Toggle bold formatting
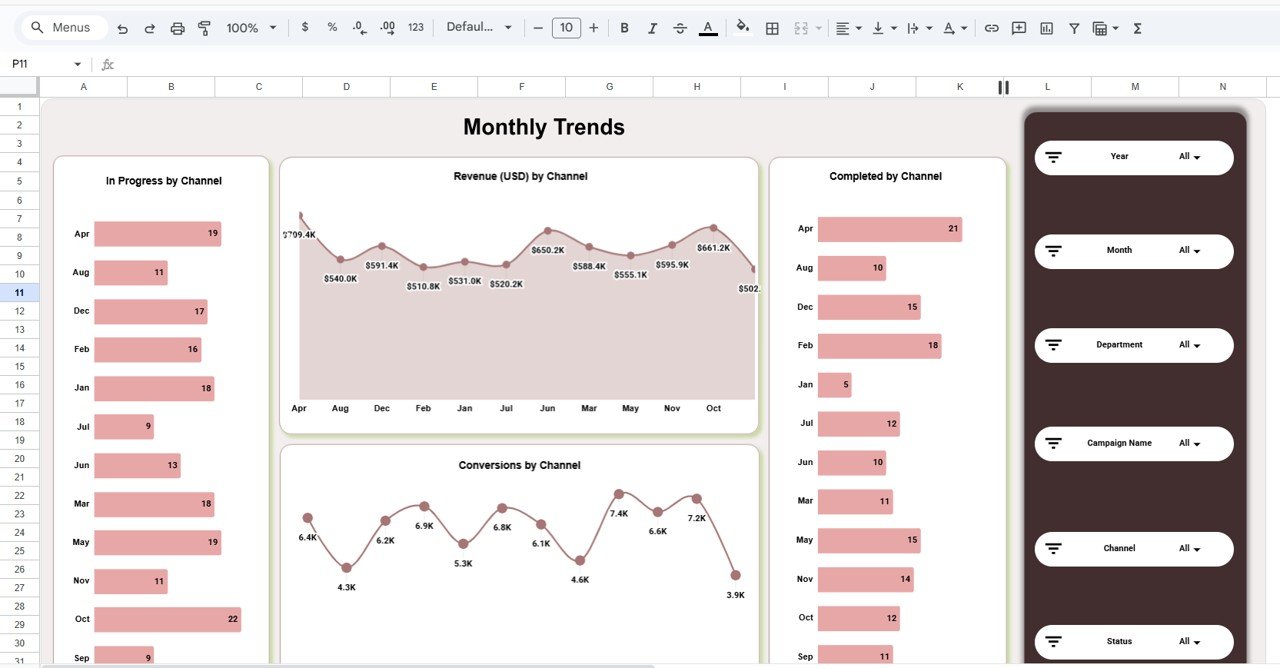Viewport: 1280px width, 668px height. [624, 28]
